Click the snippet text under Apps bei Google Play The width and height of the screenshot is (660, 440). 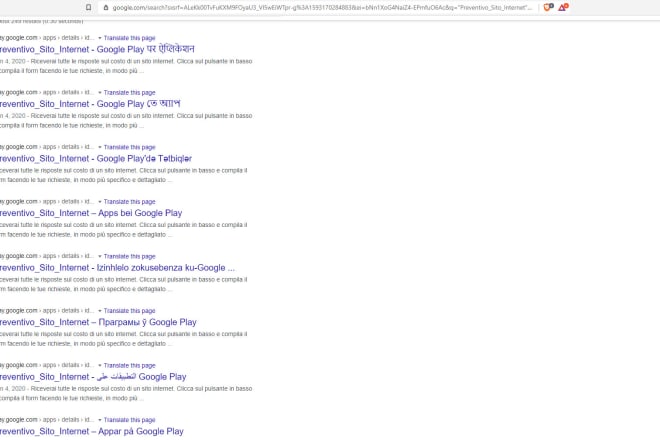(124, 229)
